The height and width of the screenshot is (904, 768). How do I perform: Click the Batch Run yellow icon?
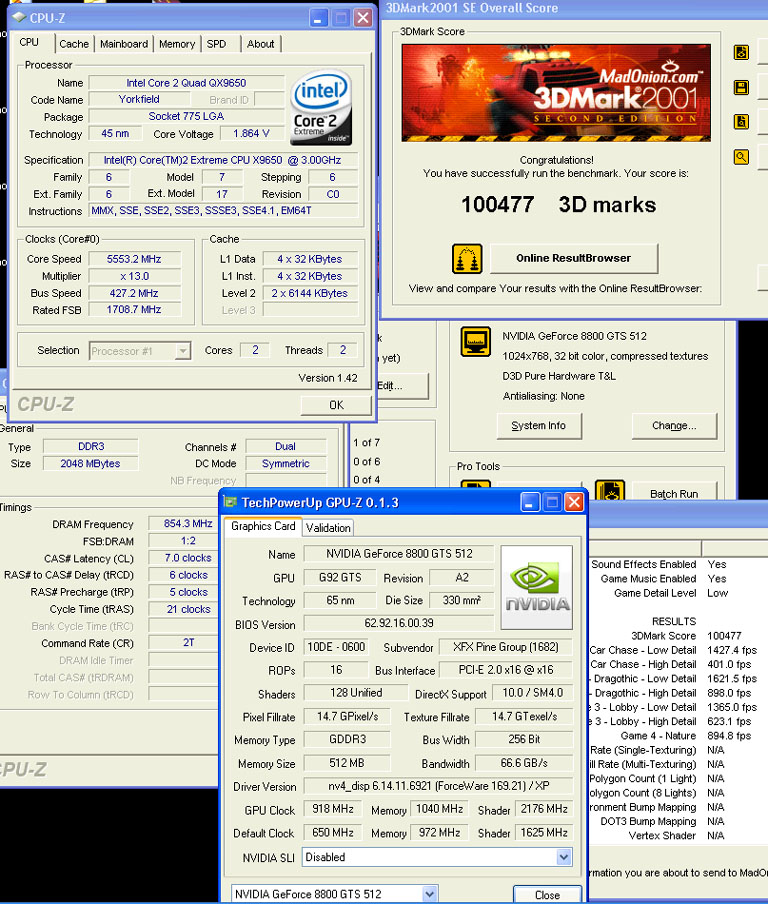coord(609,491)
